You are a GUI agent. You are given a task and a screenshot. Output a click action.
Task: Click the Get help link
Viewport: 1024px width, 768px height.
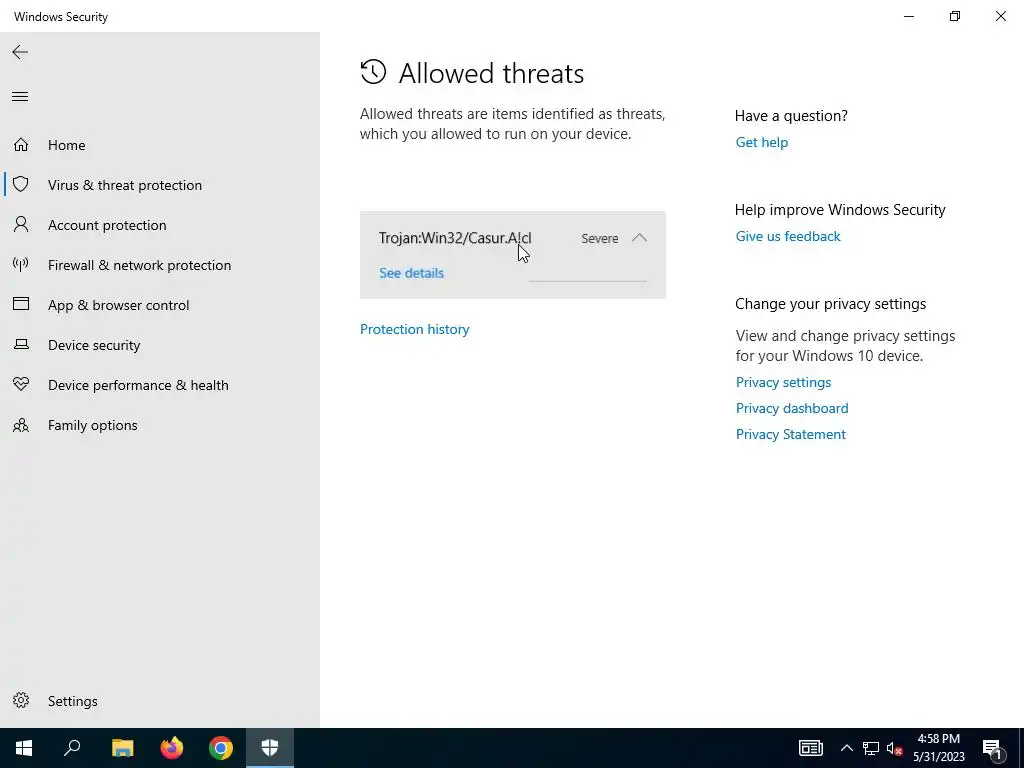pyautogui.click(x=761, y=142)
